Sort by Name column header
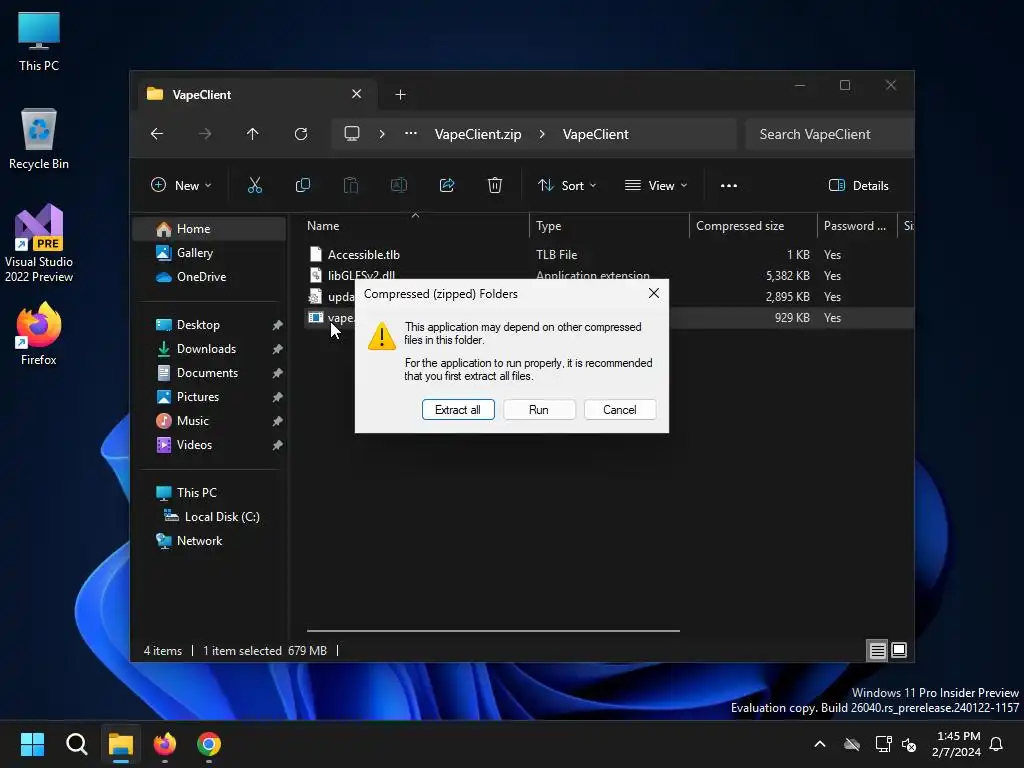This screenshot has width=1024, height=768. [x=415, y=226]
